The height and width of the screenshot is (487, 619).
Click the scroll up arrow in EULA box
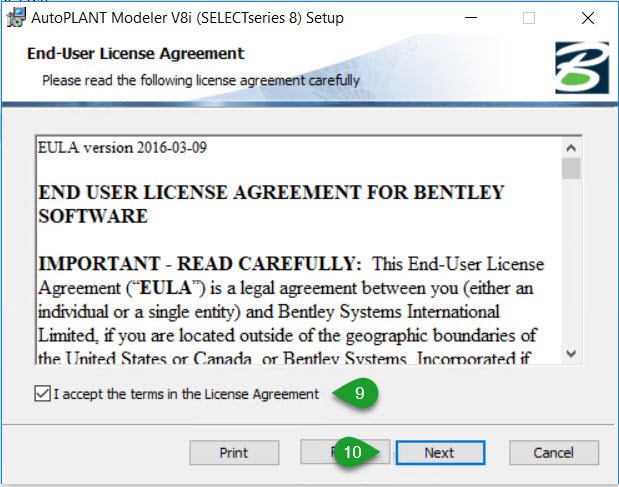pyautogui.click(x=571, y=148)
